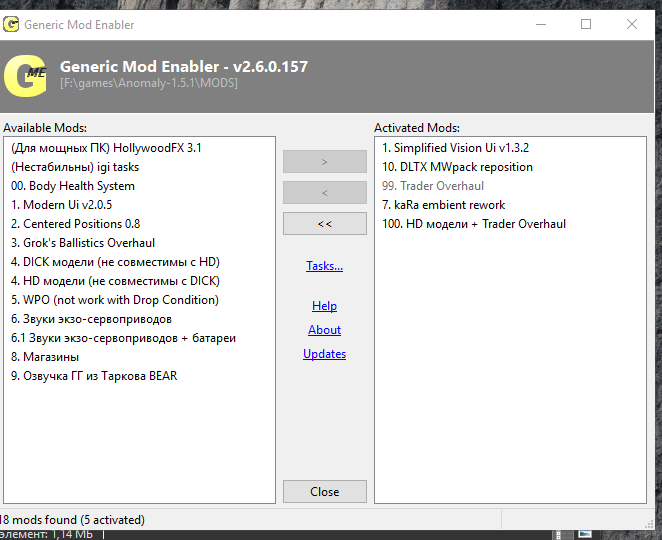Click the '18 mods found (5 activated)' status text
This screenshot has width=662, height=540.
point(72,520)
